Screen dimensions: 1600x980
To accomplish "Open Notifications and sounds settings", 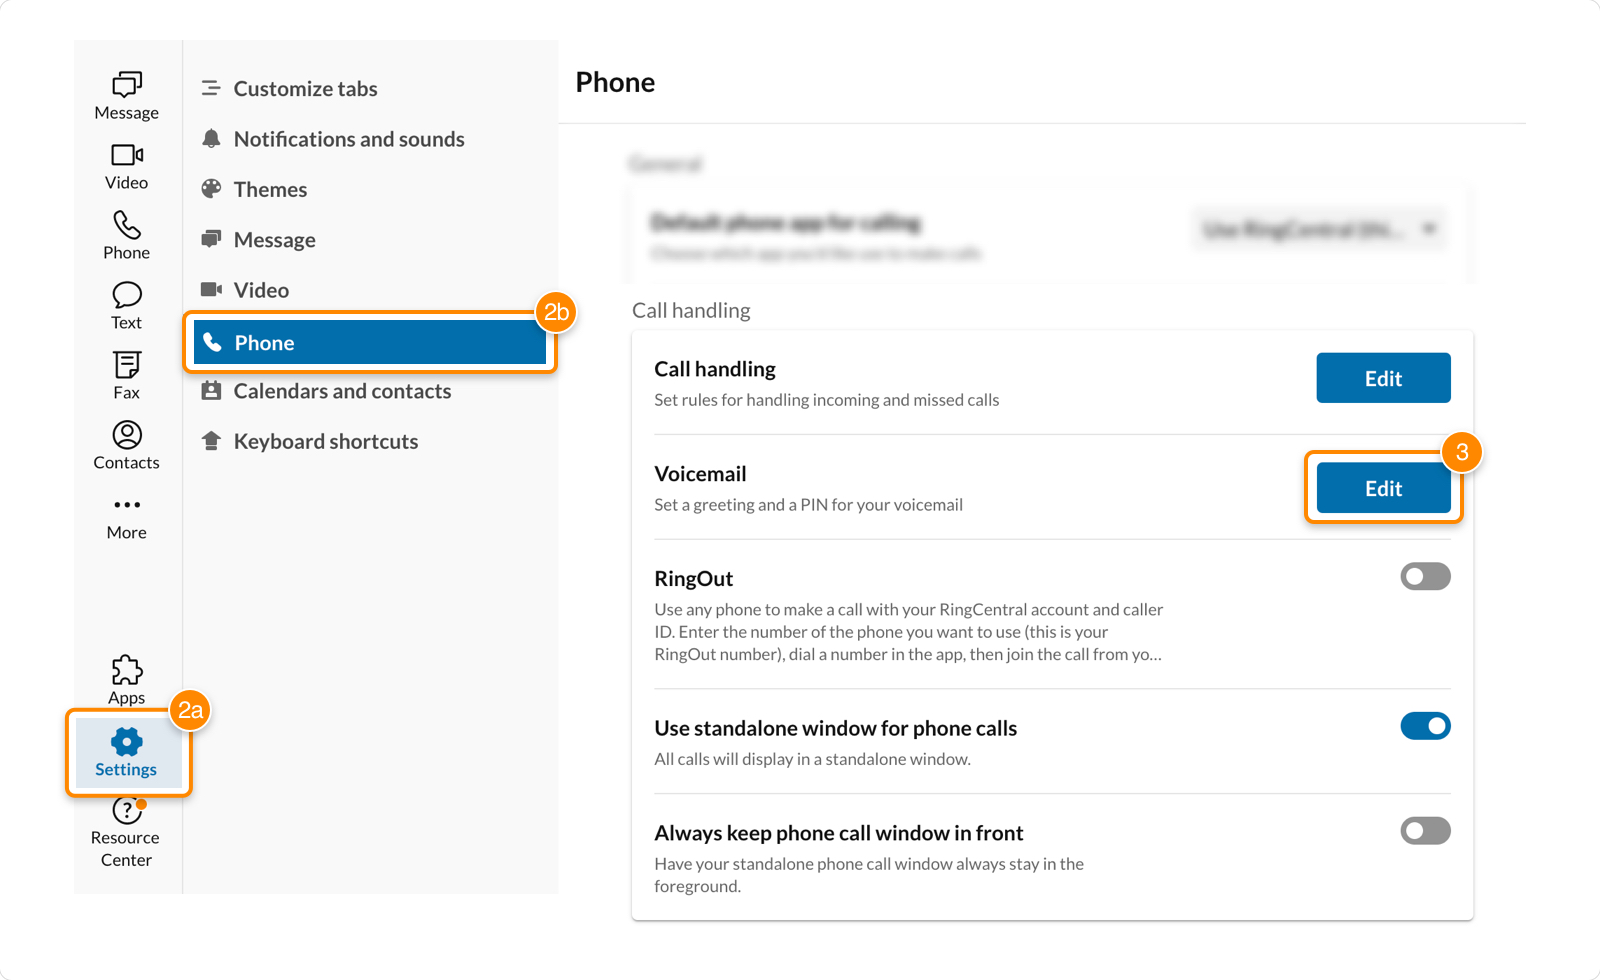I will [x=349, y=139].
